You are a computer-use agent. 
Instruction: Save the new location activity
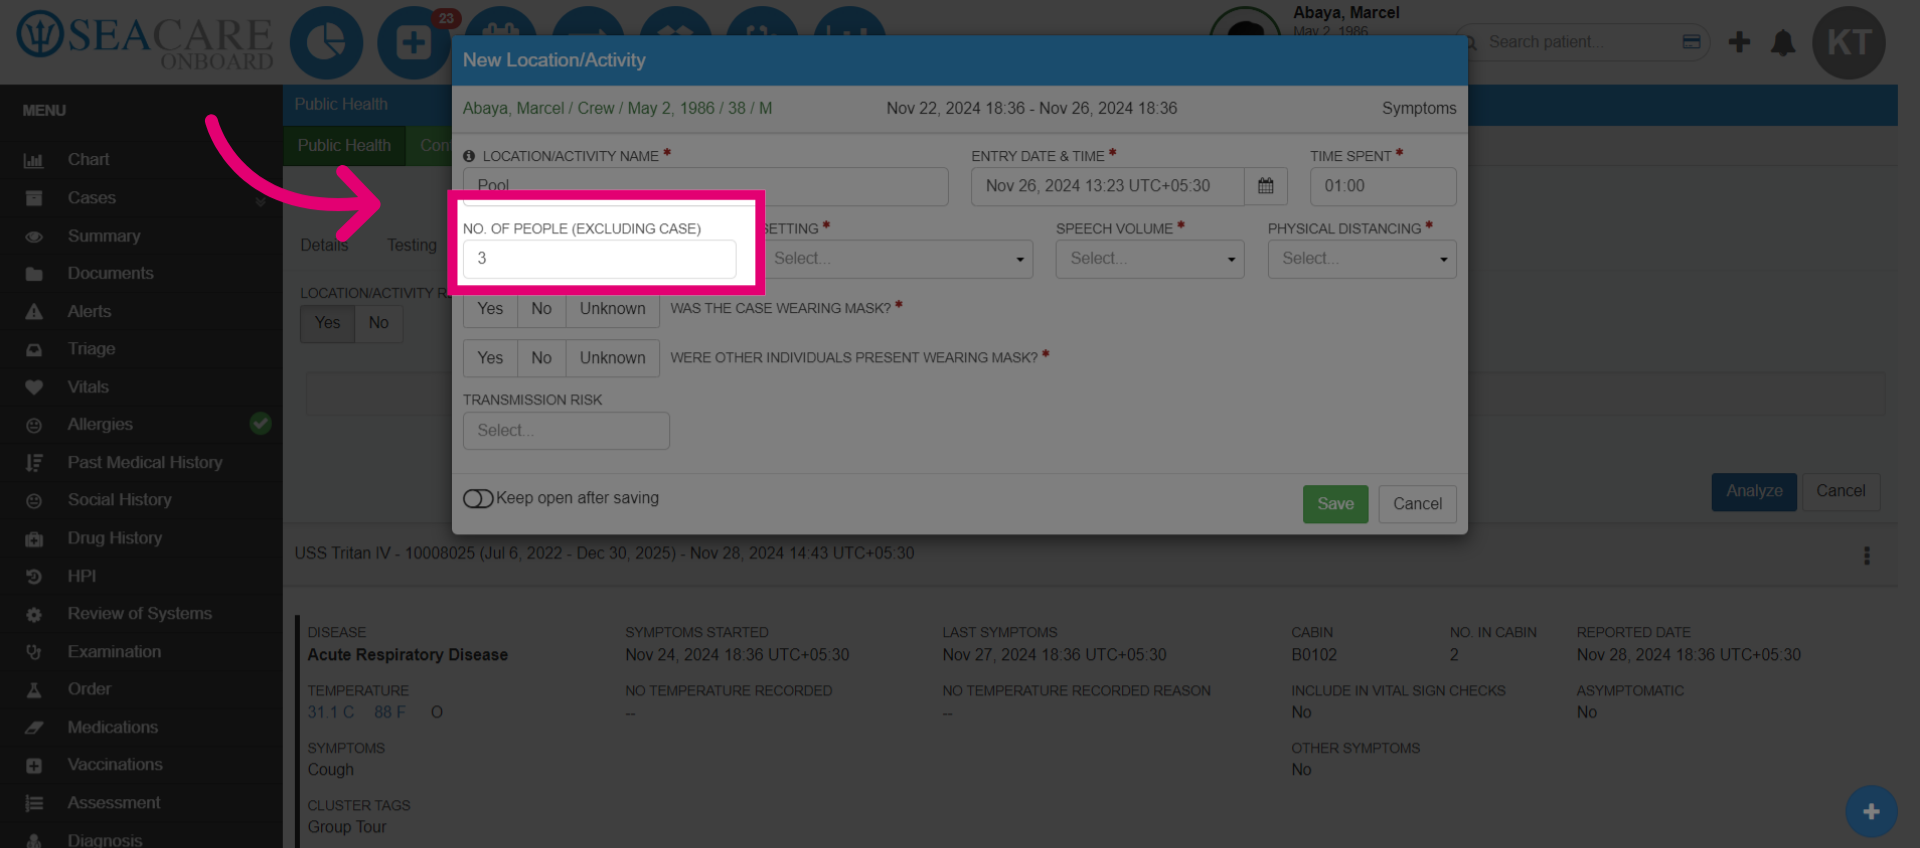1335,504
